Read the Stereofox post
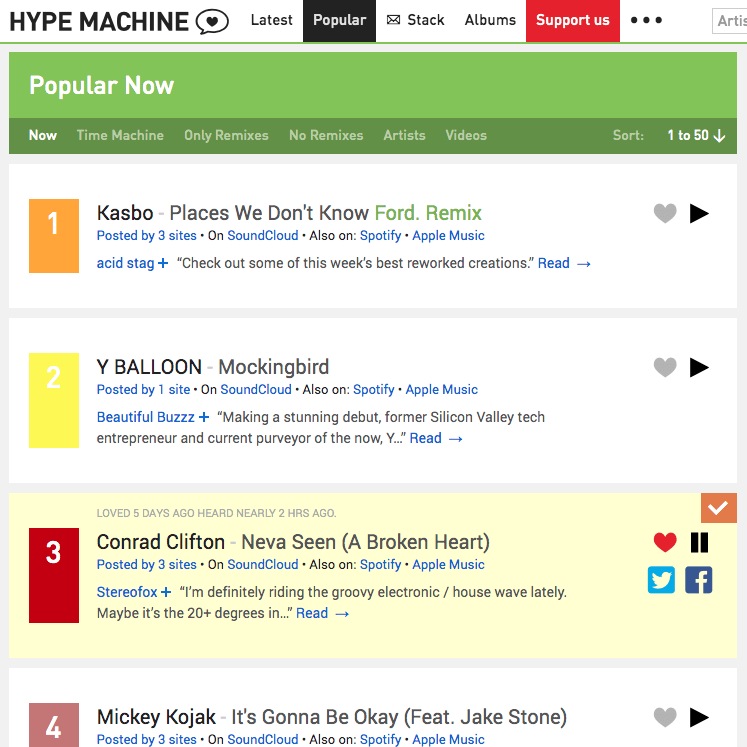Screen dimensions: 747x747 (323, 613)
